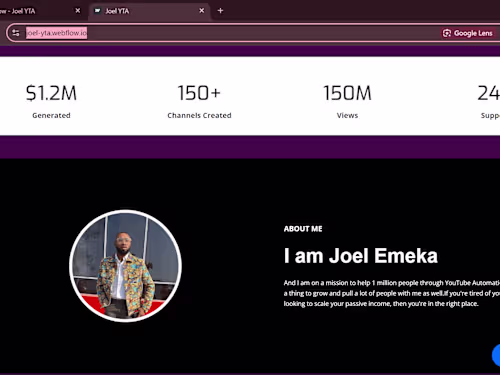Switch to the active Joel YTA tab
The width and height of the screenshot is (500, 375).
tap(149, 11)
